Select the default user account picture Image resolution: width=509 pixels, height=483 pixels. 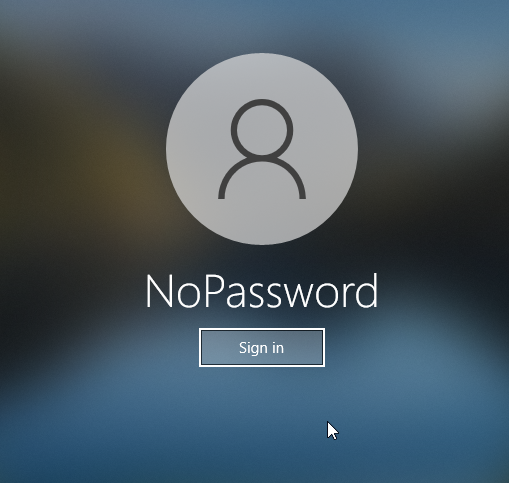262,149
